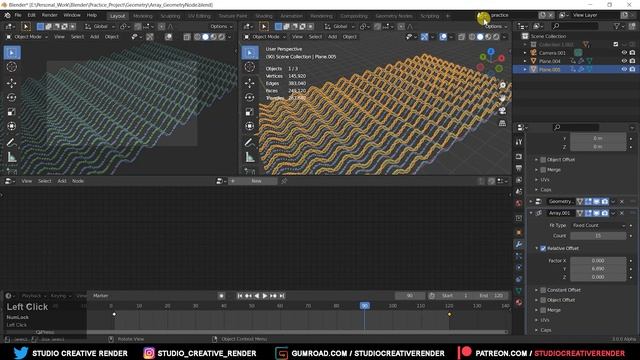The image size is (640, 360).
Task: Select the Scale tool in left viewport
Action: (x=11, y=112)
